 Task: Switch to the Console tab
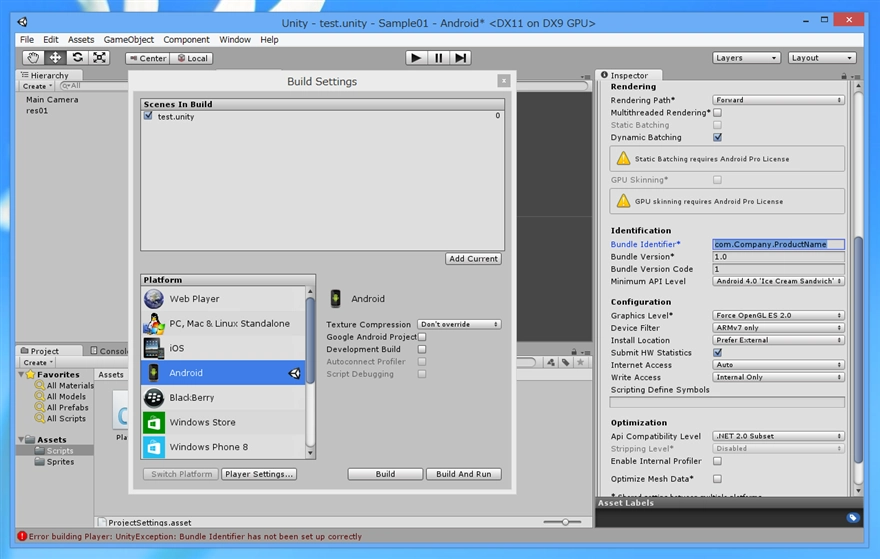(x=109, y=351)
